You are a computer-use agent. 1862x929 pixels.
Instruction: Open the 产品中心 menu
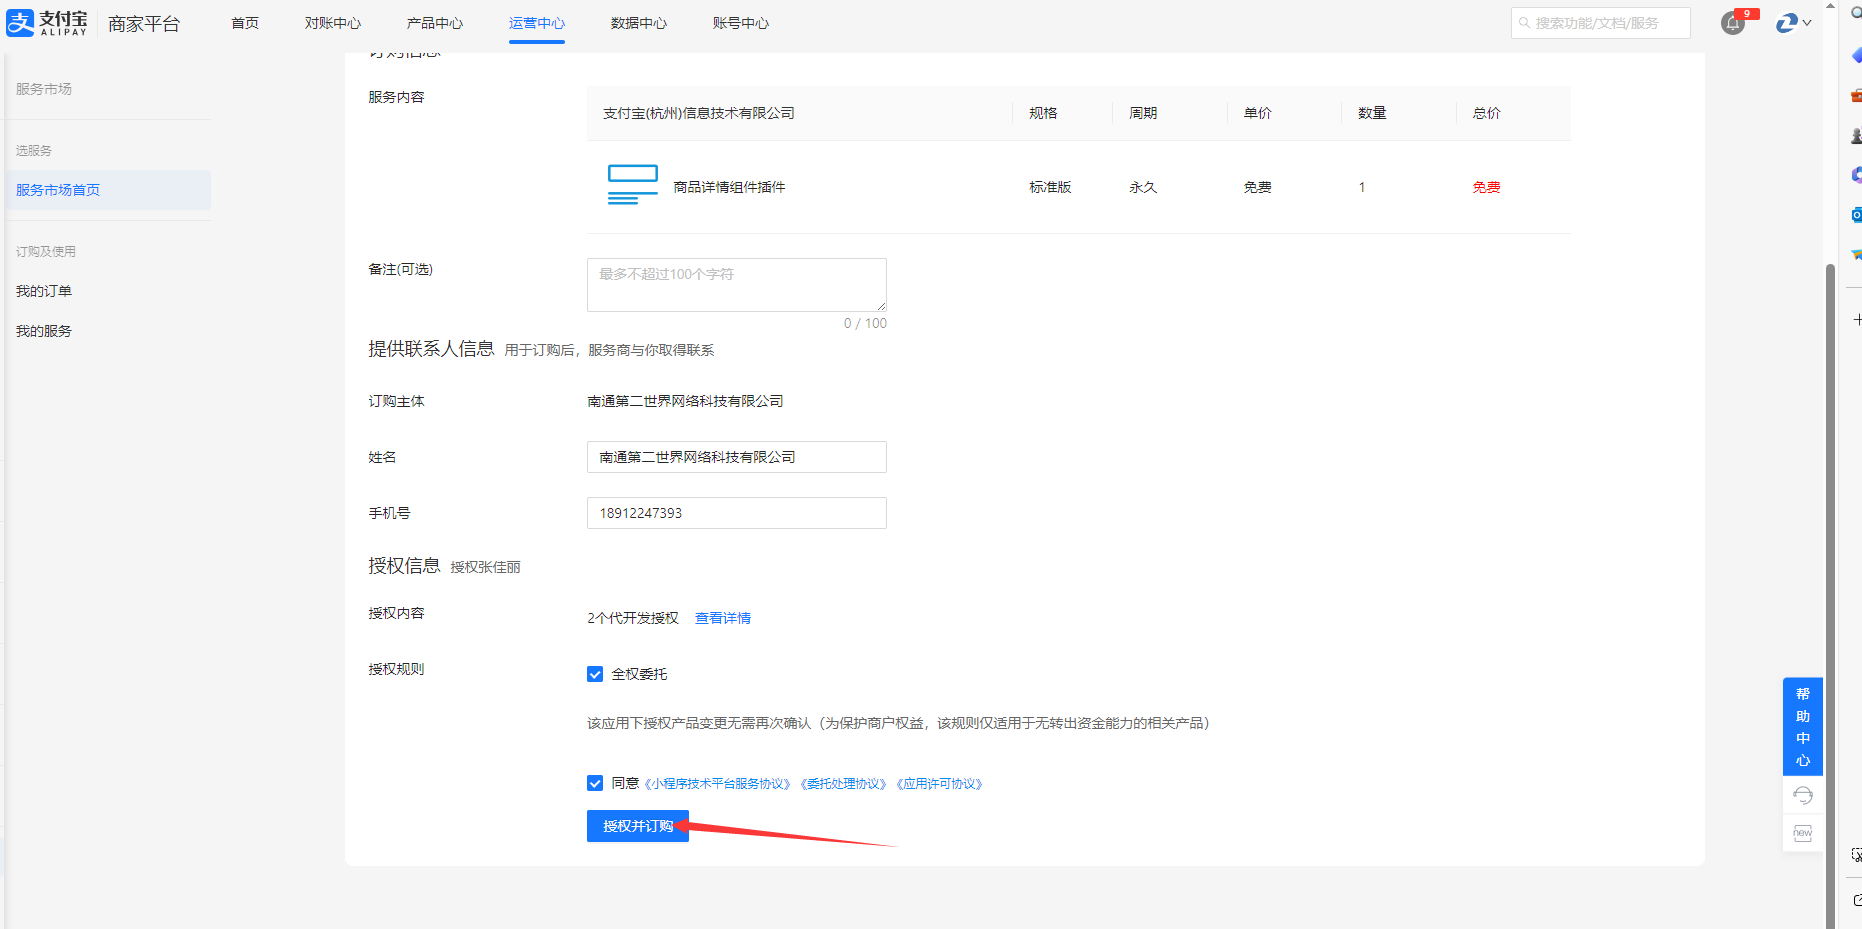click(x=434, y=23)
